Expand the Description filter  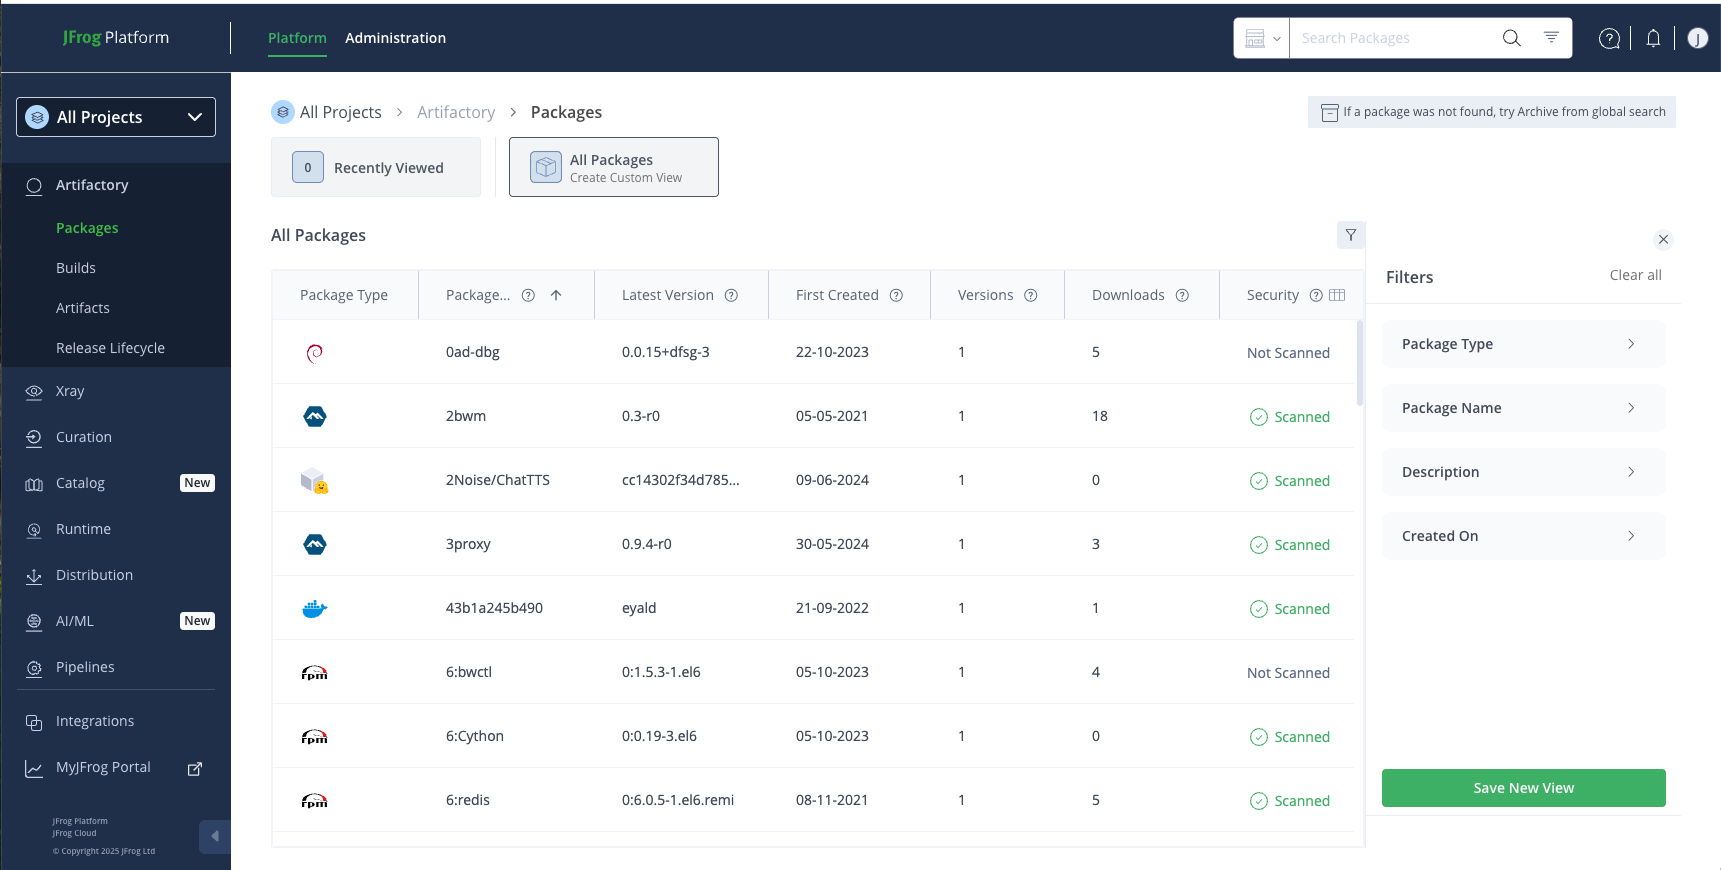(x=1524, y=472)
